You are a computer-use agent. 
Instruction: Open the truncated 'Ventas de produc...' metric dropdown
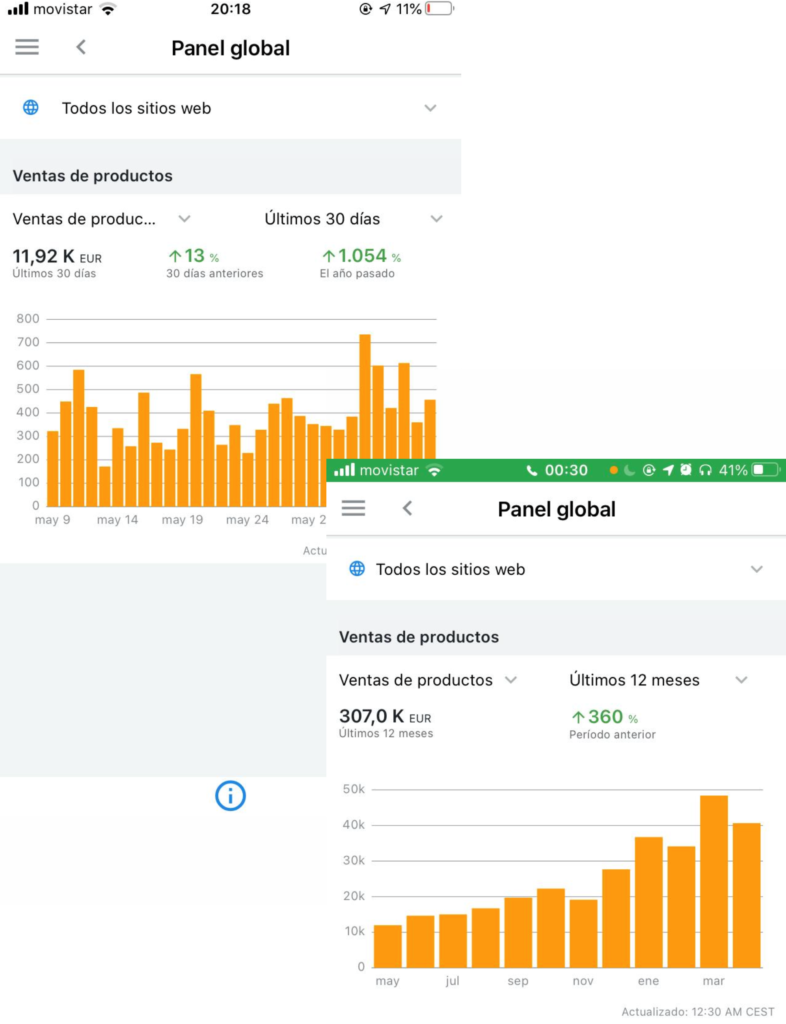click(x=101, y=219)
